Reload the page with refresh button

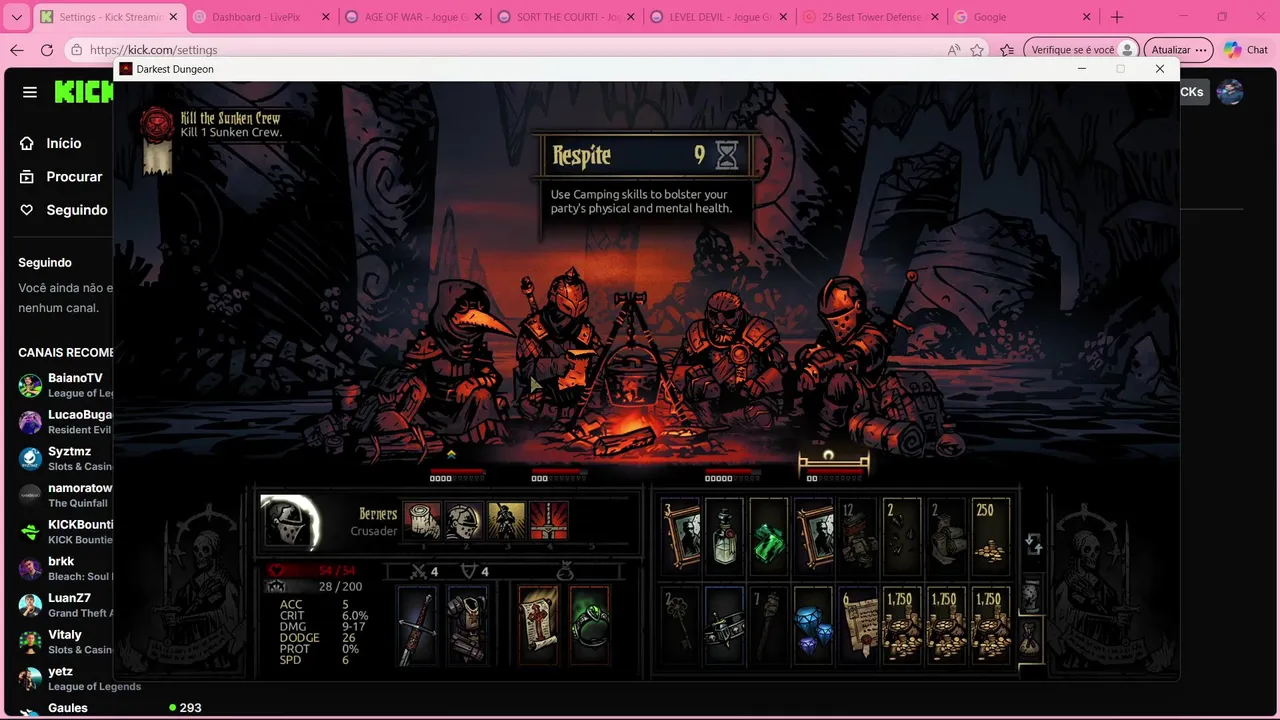pos(47,50)
